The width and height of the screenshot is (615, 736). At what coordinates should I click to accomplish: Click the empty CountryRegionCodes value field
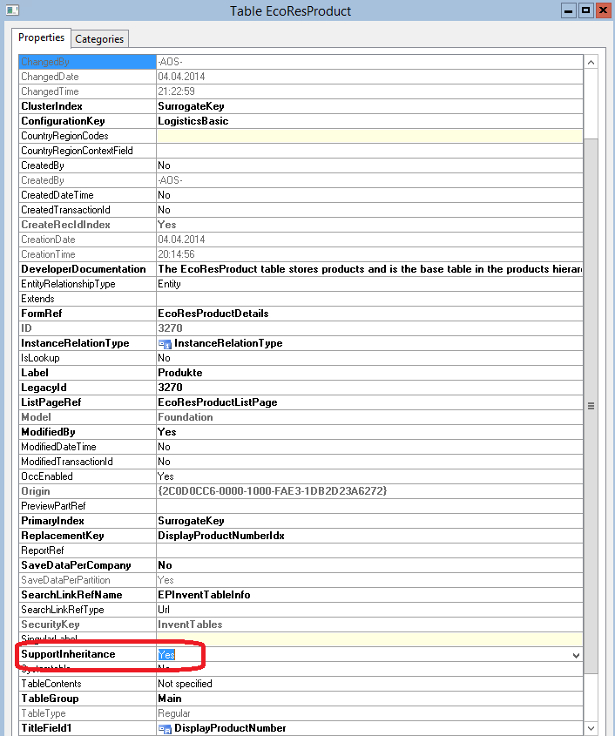(369, 136)
